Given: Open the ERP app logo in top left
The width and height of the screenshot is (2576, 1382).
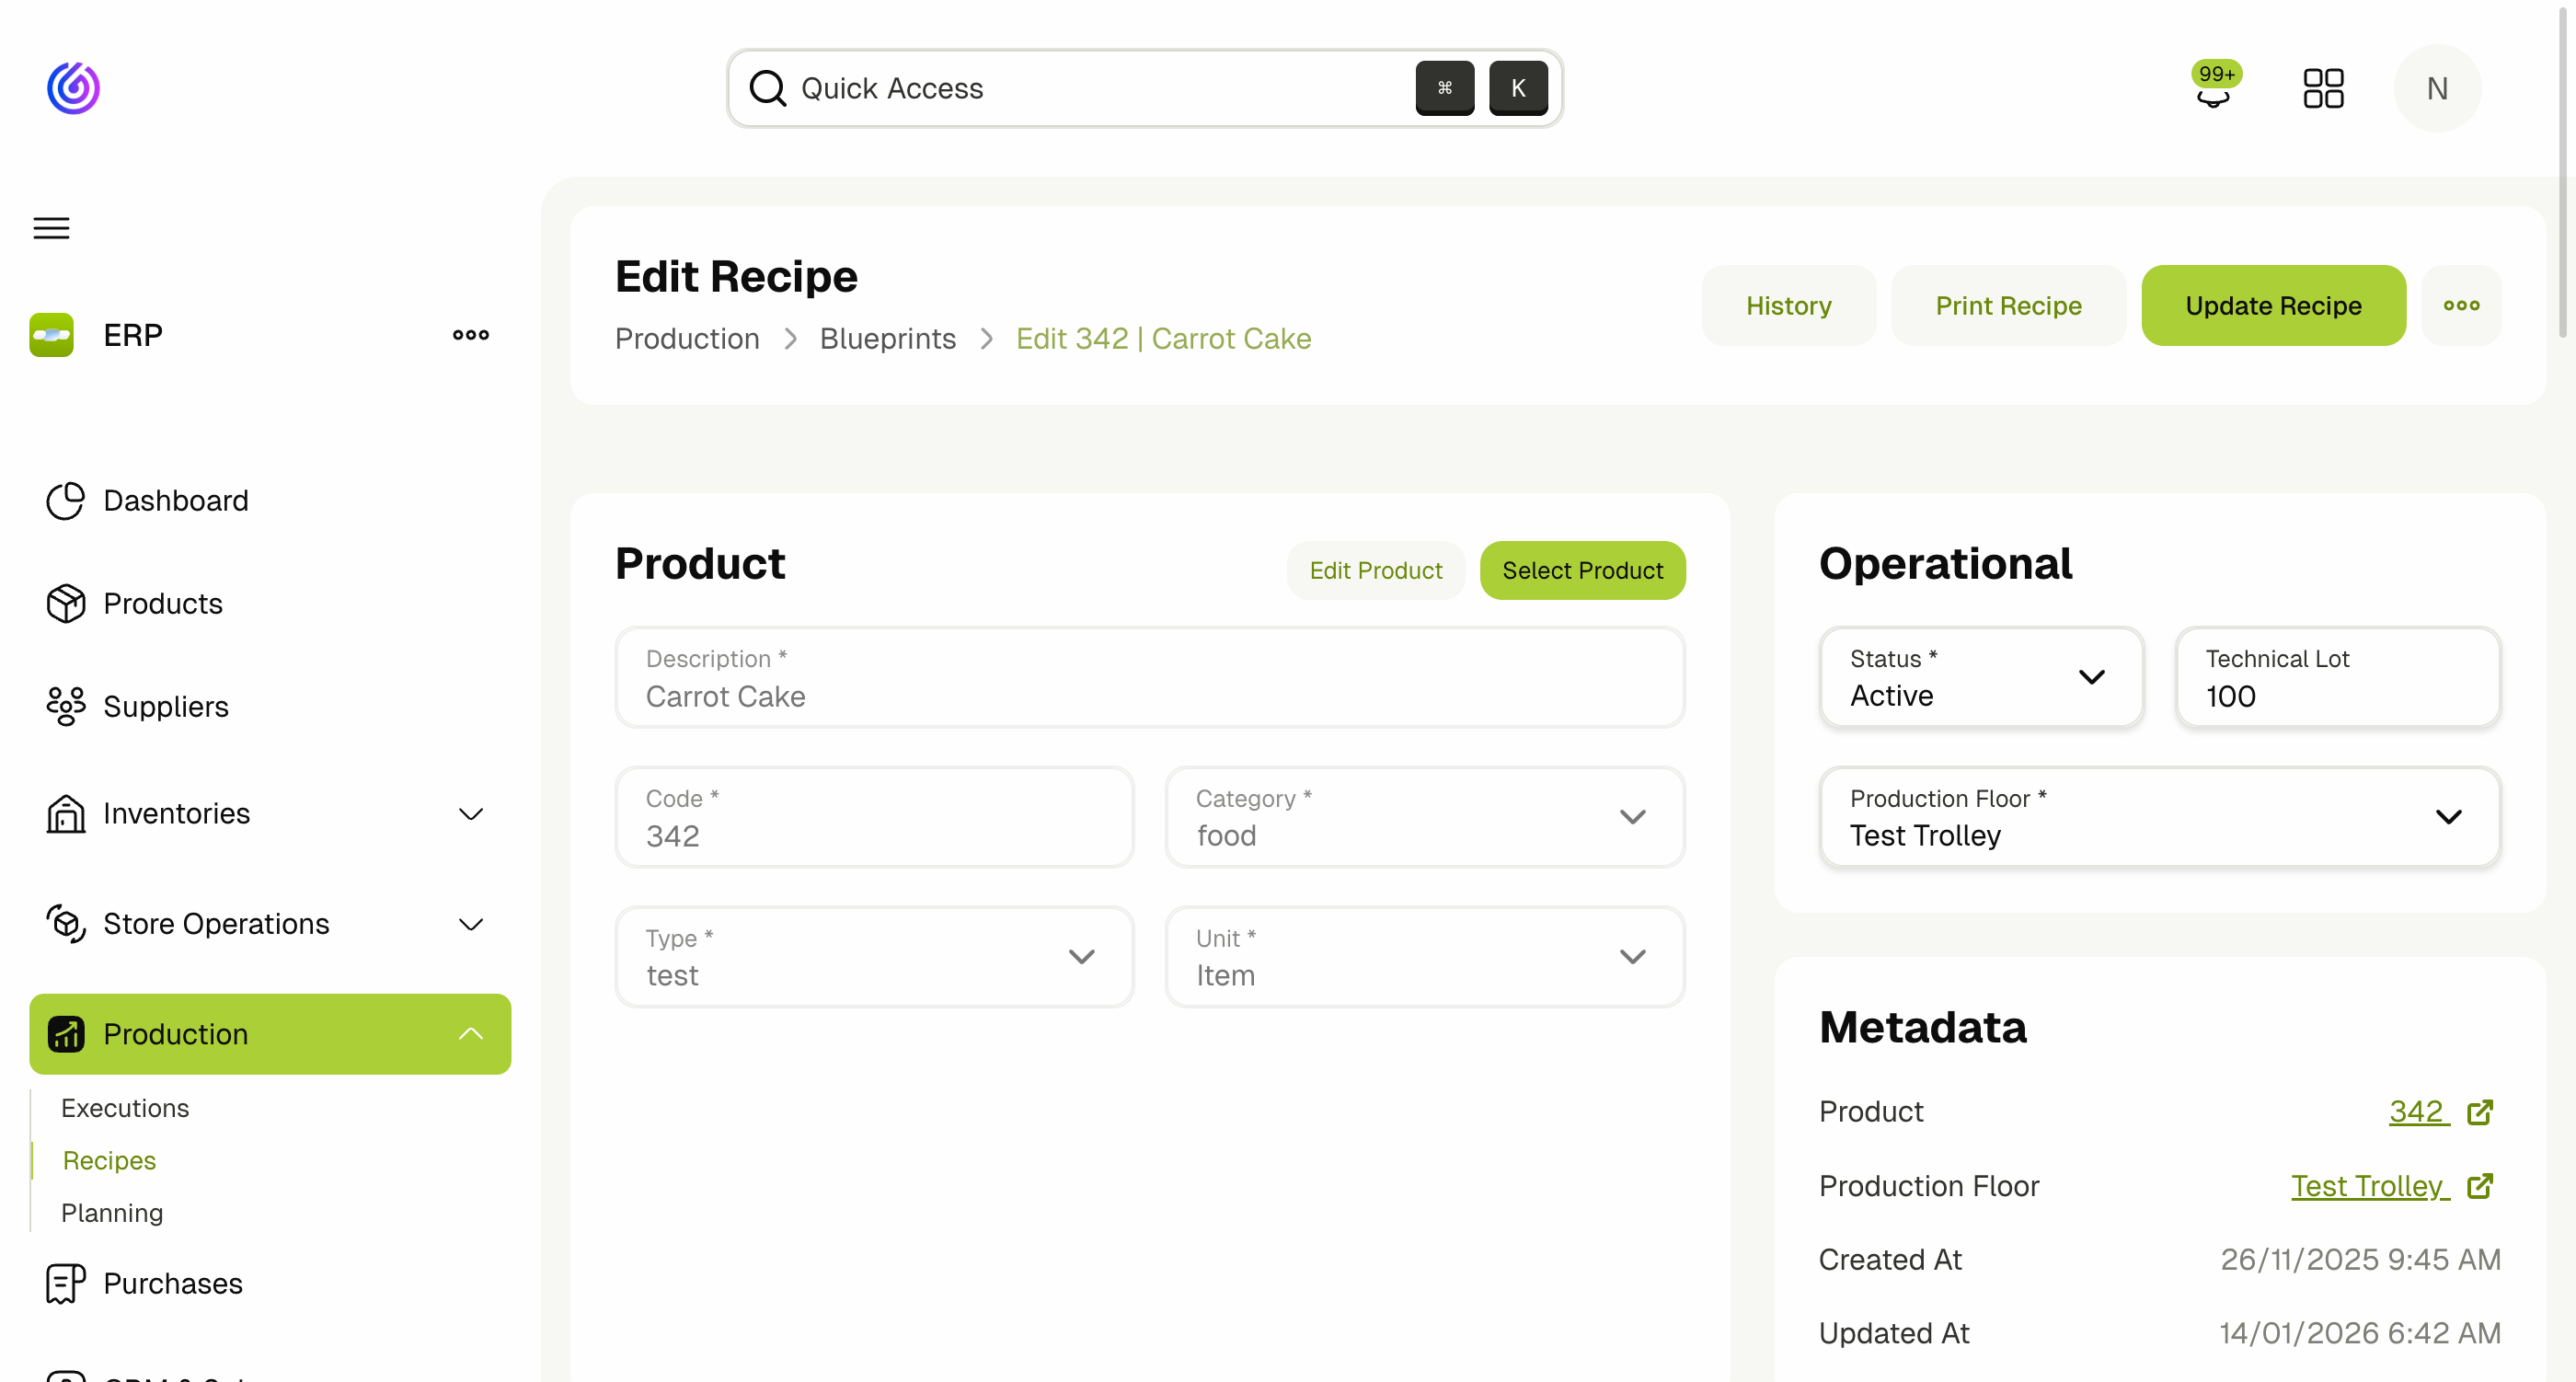Looking at the screenshot, I should pyautogui.click(x=73, y=88).
